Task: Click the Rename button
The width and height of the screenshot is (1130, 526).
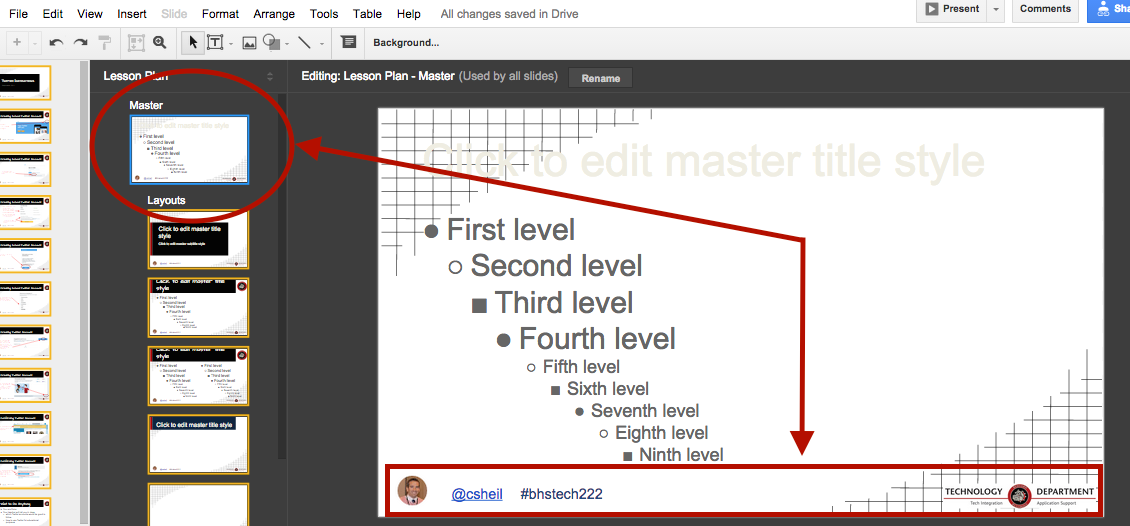Action: pos(600,78)
